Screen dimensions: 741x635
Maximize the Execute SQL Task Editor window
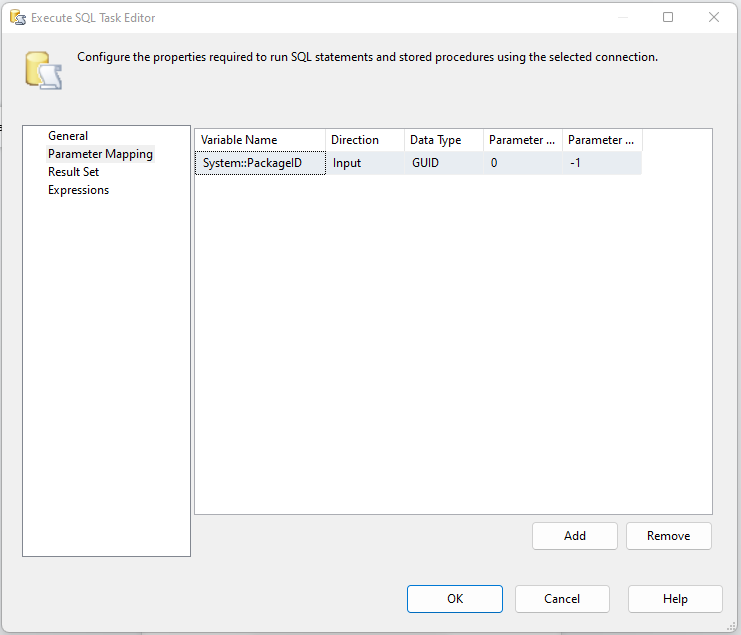click(668, 17)
